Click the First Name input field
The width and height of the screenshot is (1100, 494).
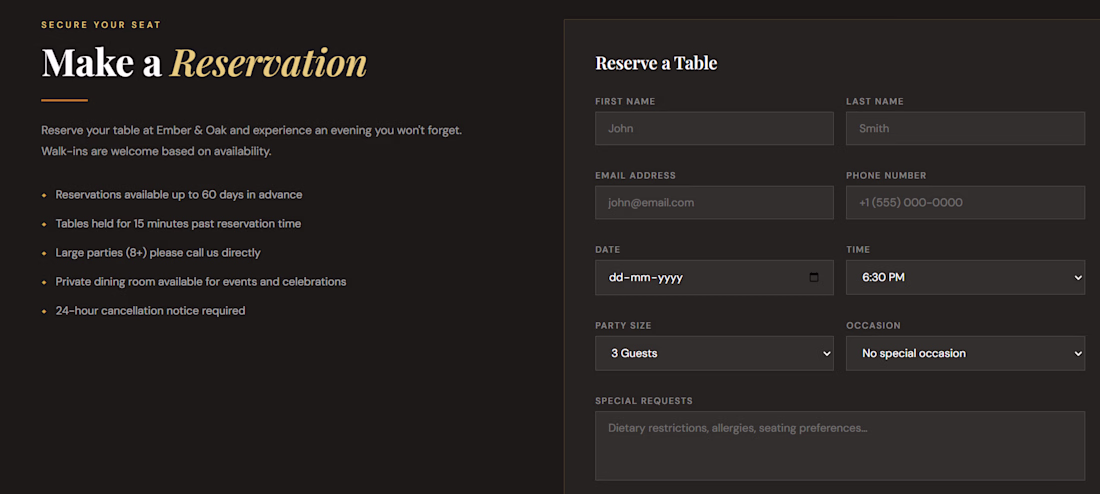pyautogui.click(x=714, y=128)
